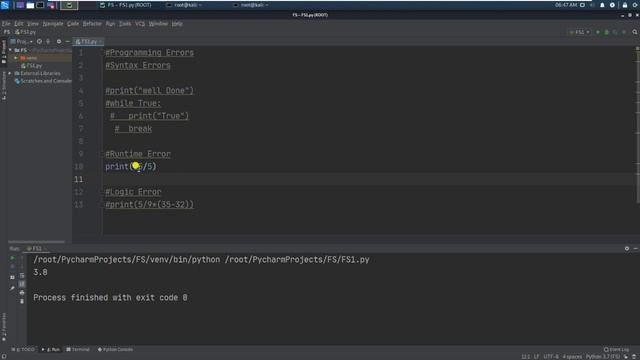Viewport: 640px width, 360px height.
Task: Open the Kali applications menu icon
Action: [x=5, y=5]
